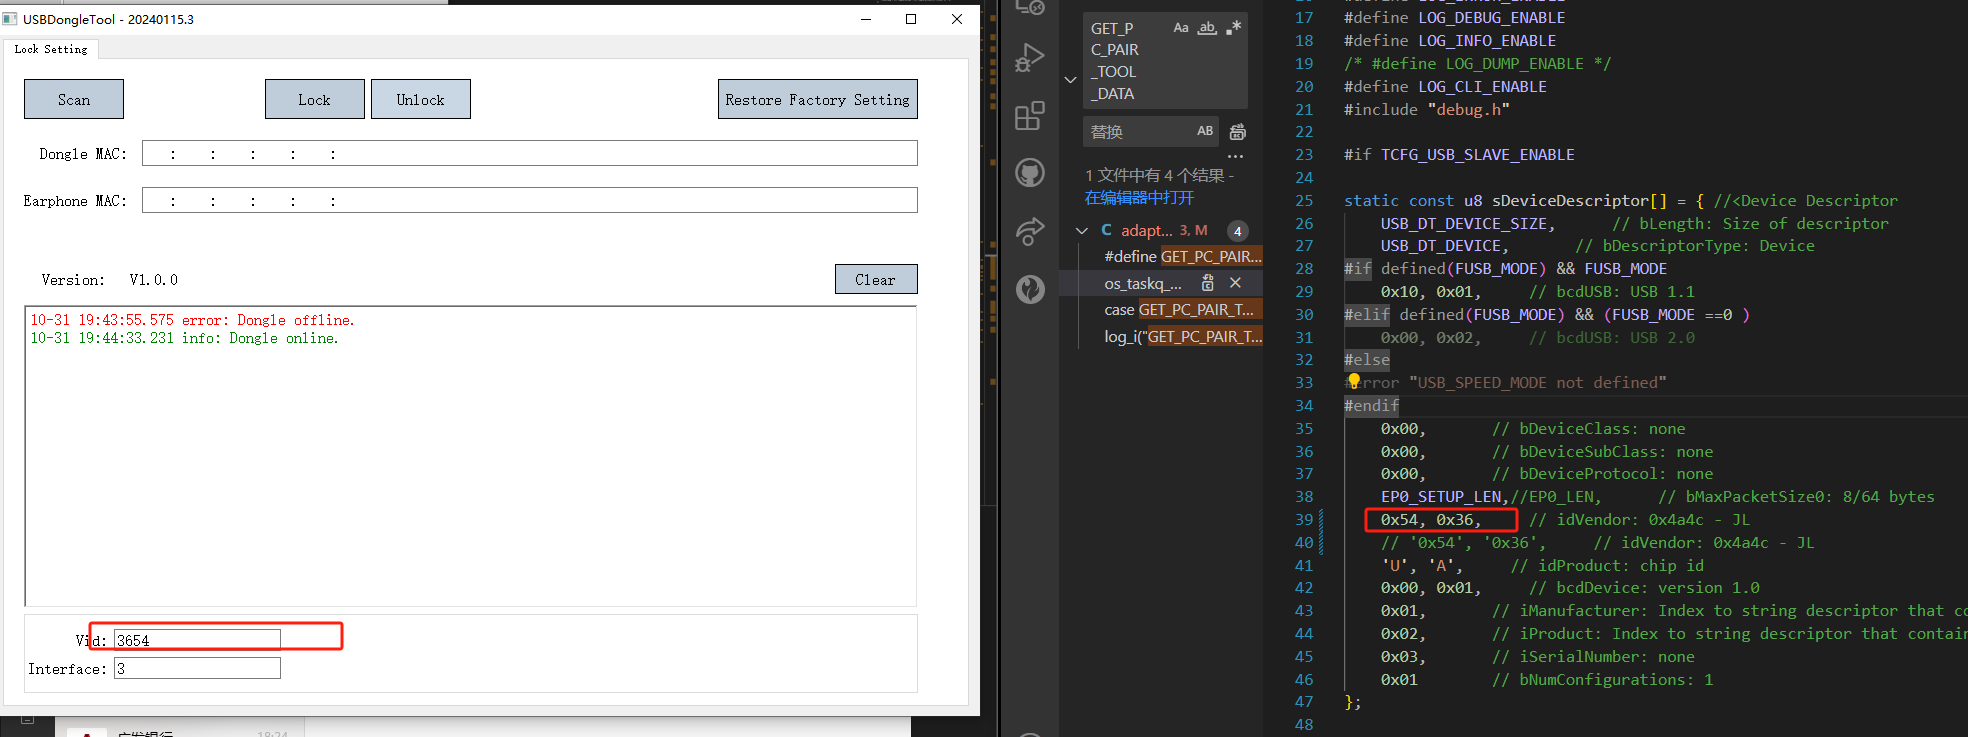Click the Lock button
The width and height of the screenshot is (1968, 737).
click(314, 99)
